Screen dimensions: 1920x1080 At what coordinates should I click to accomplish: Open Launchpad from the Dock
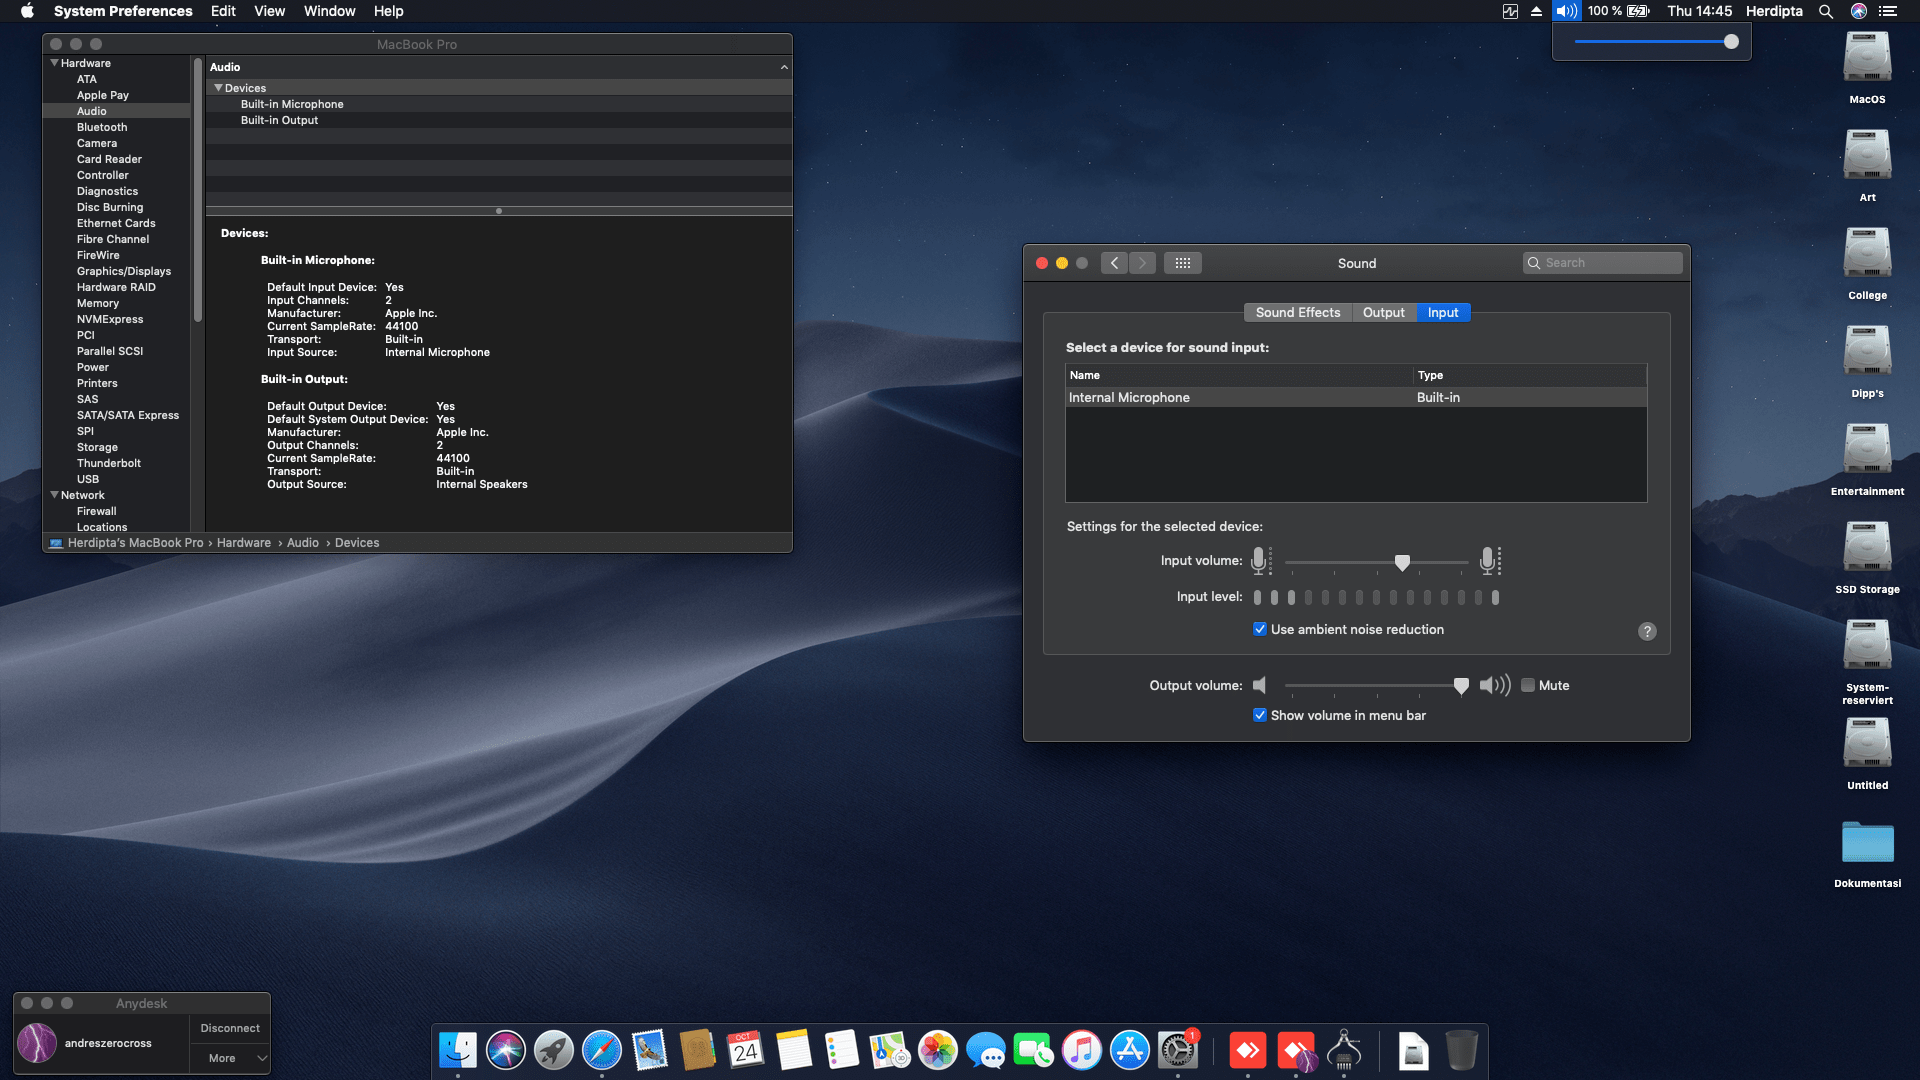pyautogui.click(x=553, y=1051)
